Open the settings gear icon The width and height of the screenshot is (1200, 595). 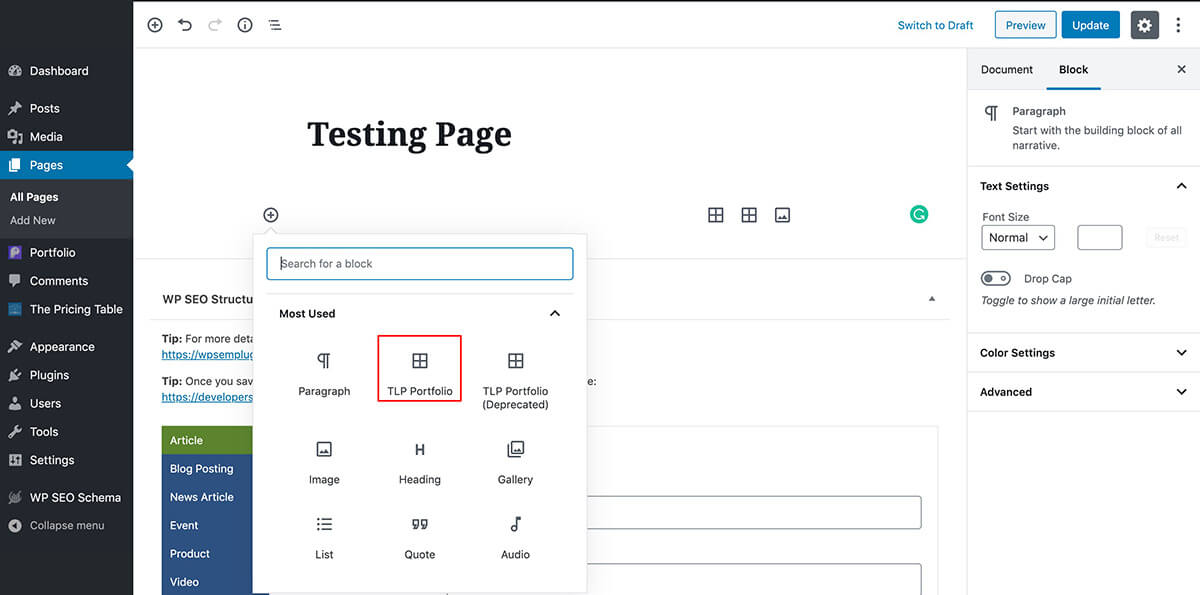(1145, 25)
